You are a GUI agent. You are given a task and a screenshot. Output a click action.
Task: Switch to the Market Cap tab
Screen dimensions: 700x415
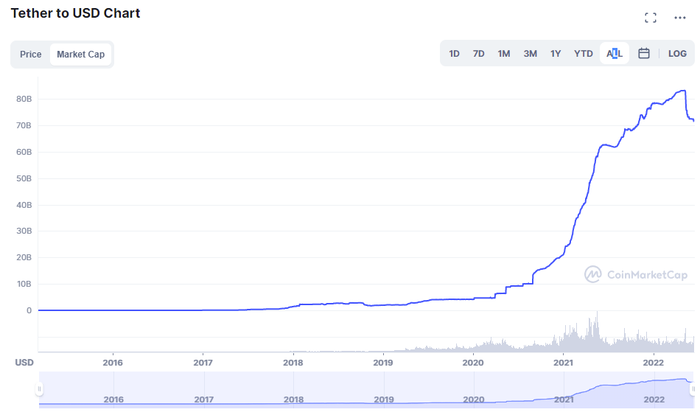[80, 54]
